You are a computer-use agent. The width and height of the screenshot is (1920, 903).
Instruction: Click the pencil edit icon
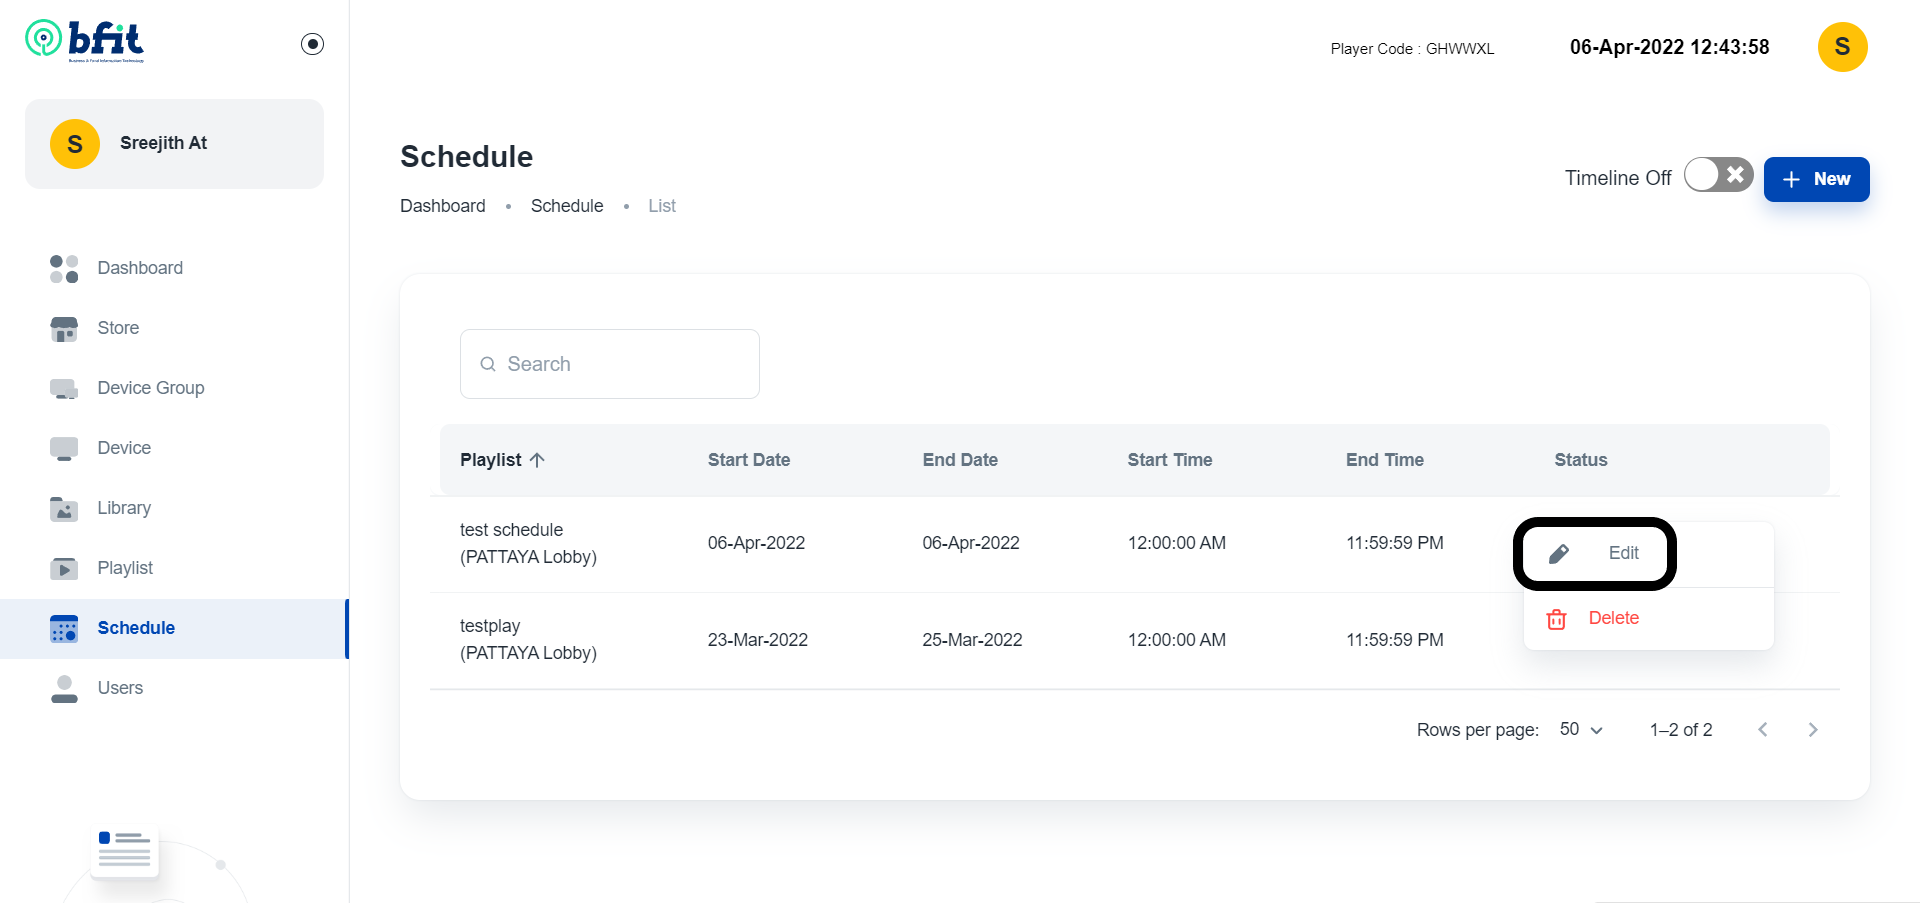[x=1559, y=554]
